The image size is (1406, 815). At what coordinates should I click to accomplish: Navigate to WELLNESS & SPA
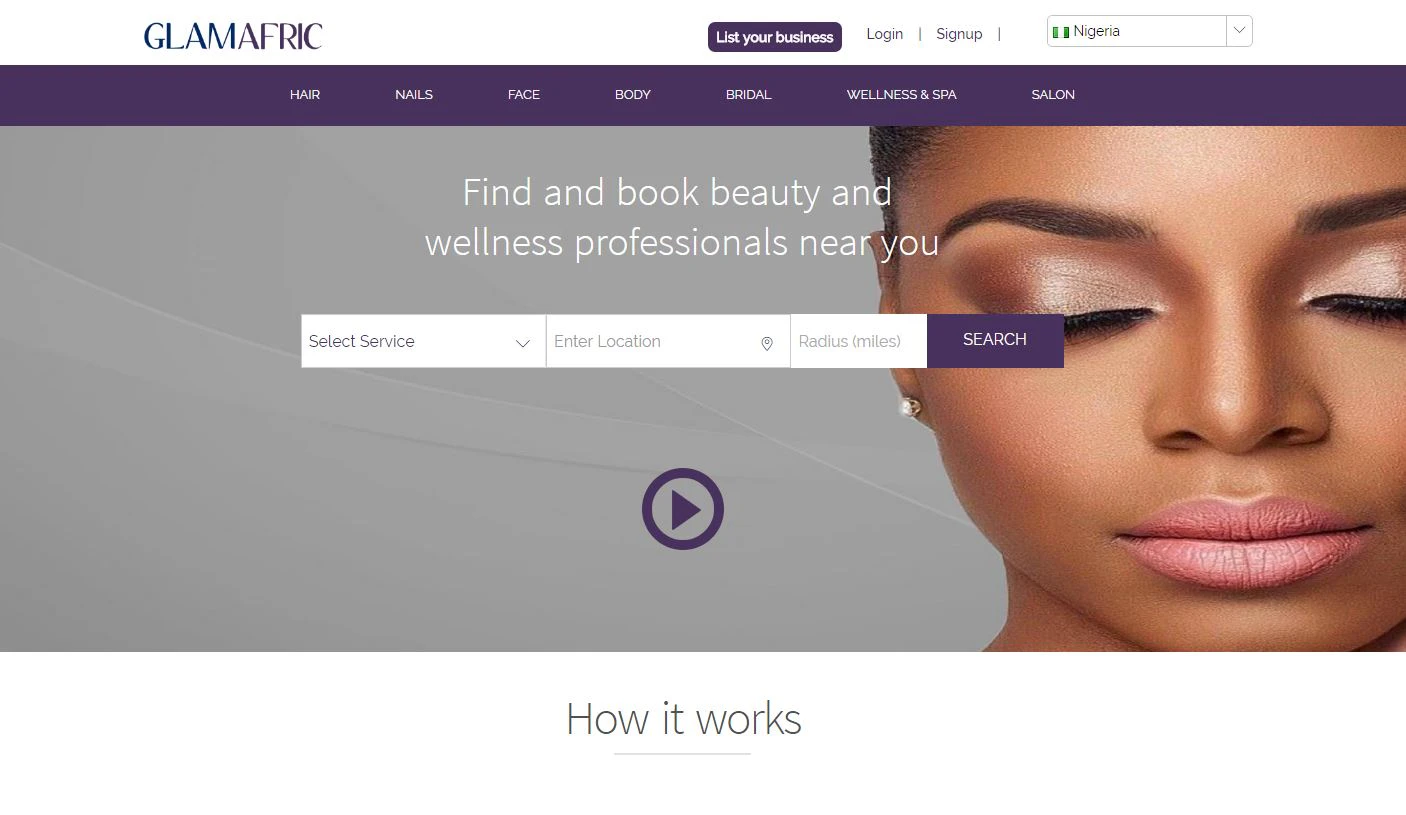(x=902, y=95)
